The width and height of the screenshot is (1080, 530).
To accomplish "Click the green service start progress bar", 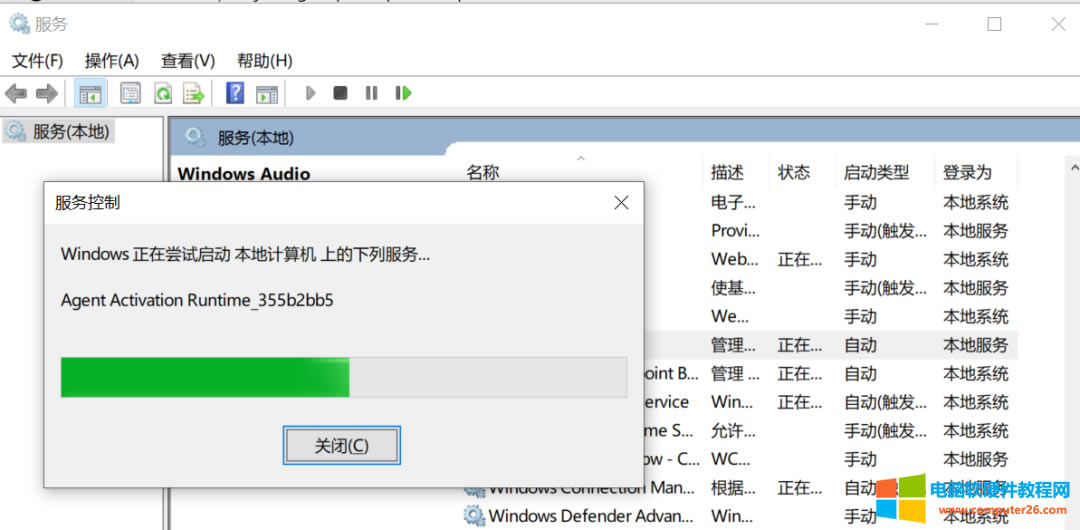I will coord(344,377).
